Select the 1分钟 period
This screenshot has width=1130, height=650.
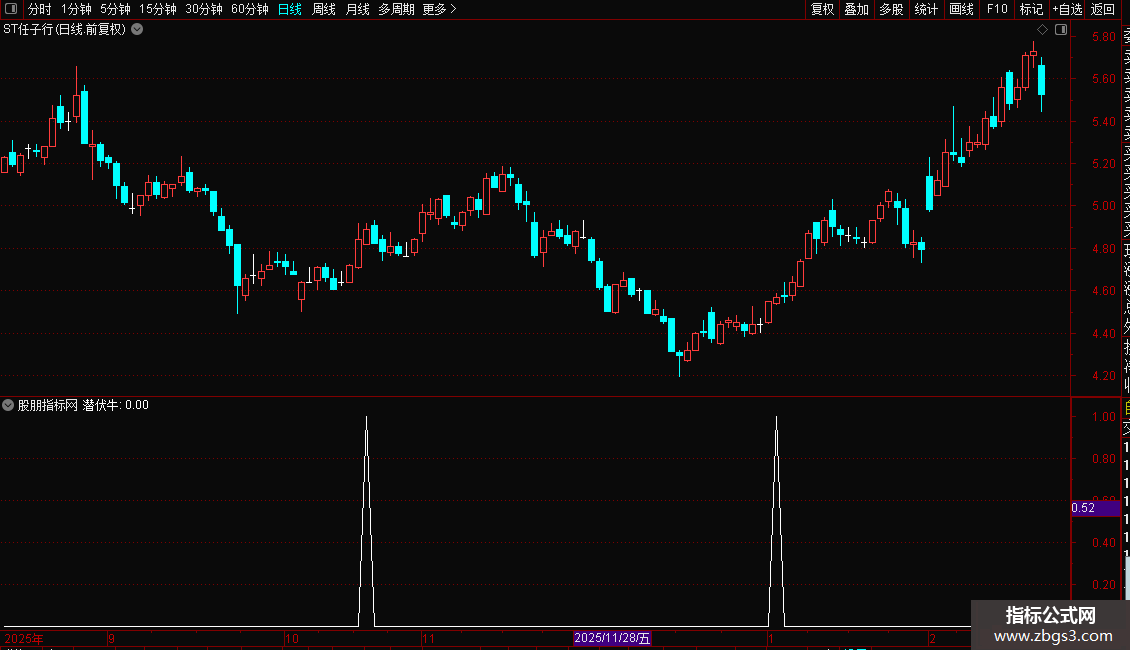(x=76, y=9)
